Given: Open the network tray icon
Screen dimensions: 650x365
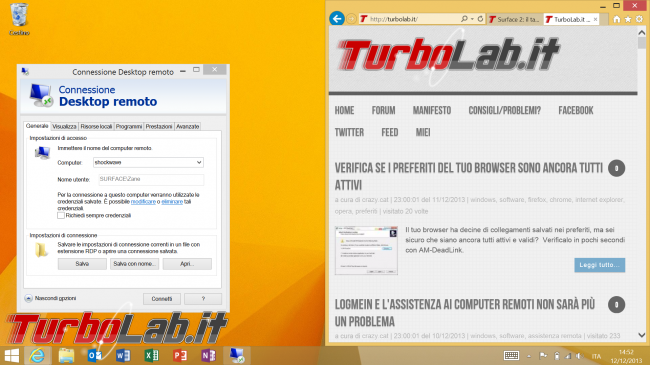Looking at the screenshot, I should click(x=568, y=355).
